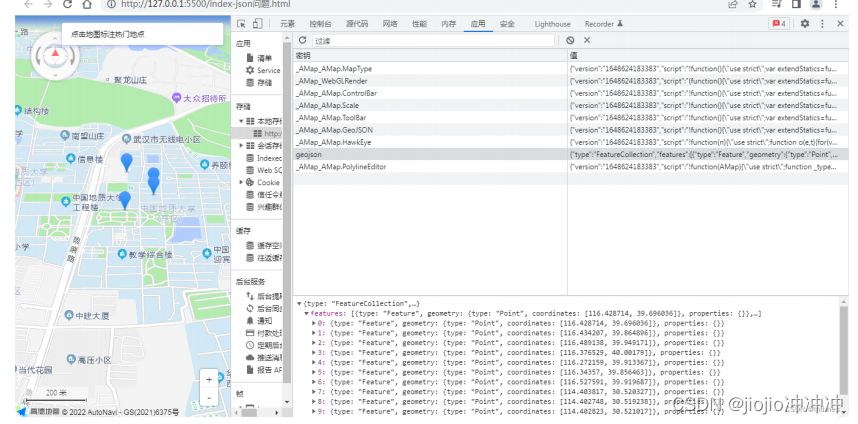Click the map compass control

click(55, 55)
